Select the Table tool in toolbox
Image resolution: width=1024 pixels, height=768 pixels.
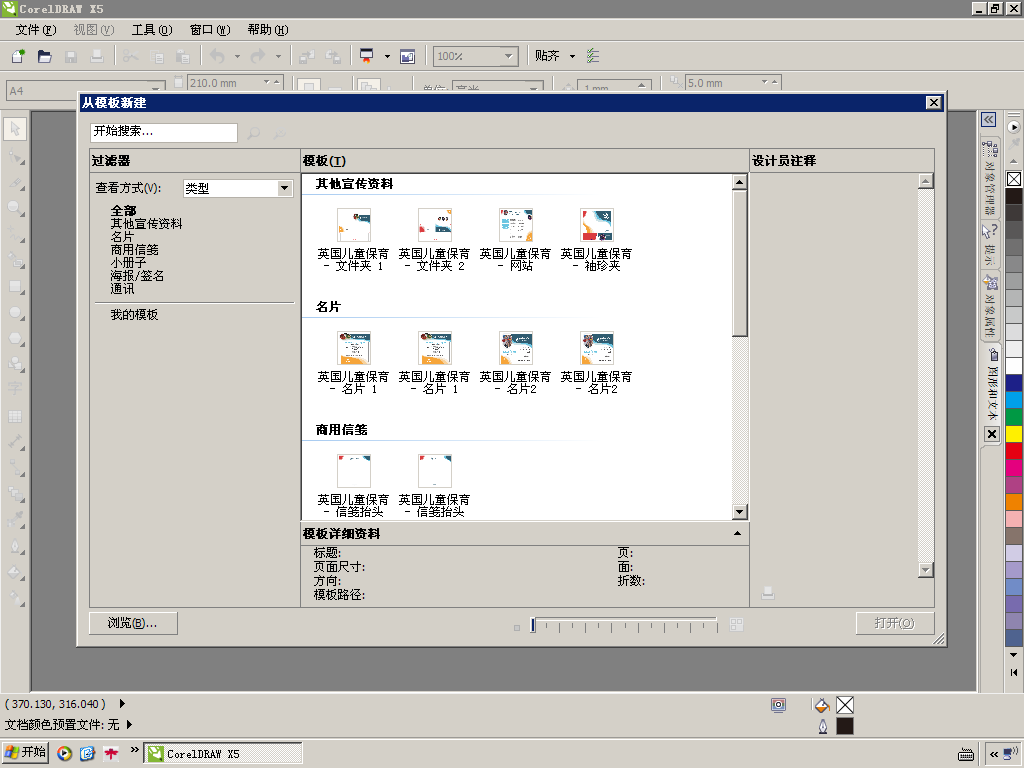pyautogui.click(x=16, y=416)
